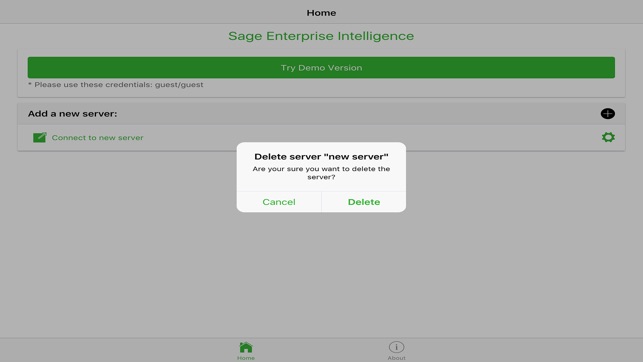The width and height of the screenshot is (643, 362).
Task: Click the dialog message about deleting server
Action: (321, 173)
